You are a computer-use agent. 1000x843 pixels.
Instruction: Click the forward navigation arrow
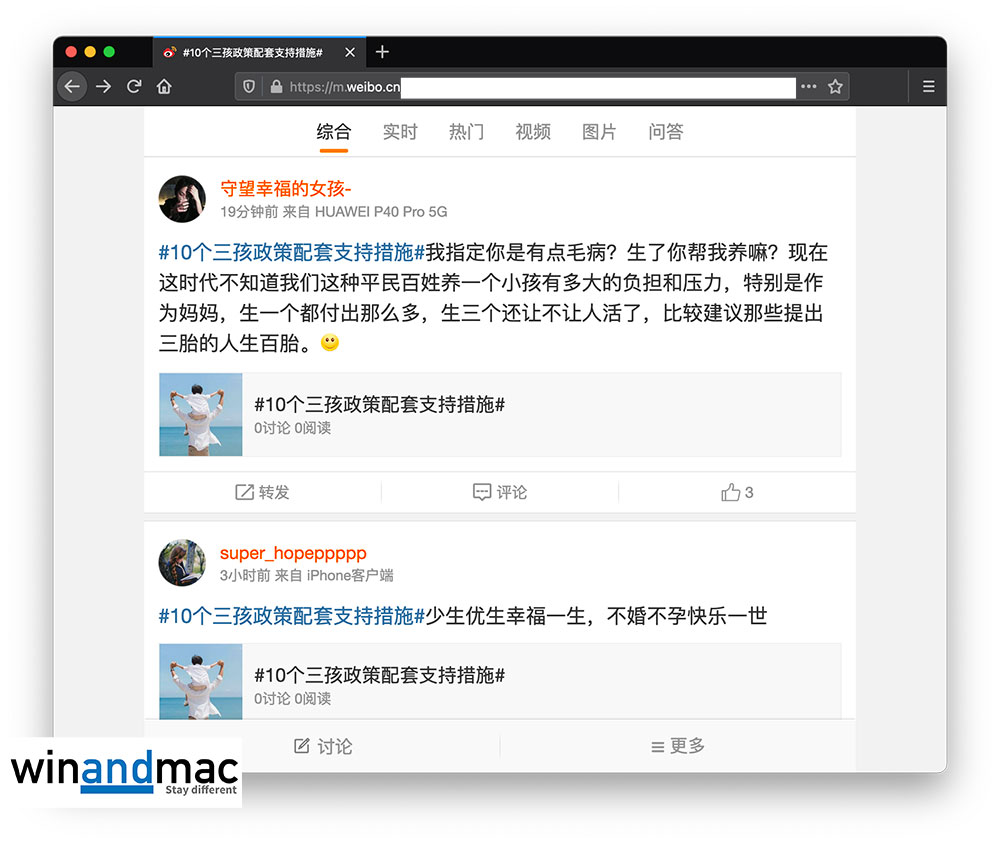(x=103, y=87)
